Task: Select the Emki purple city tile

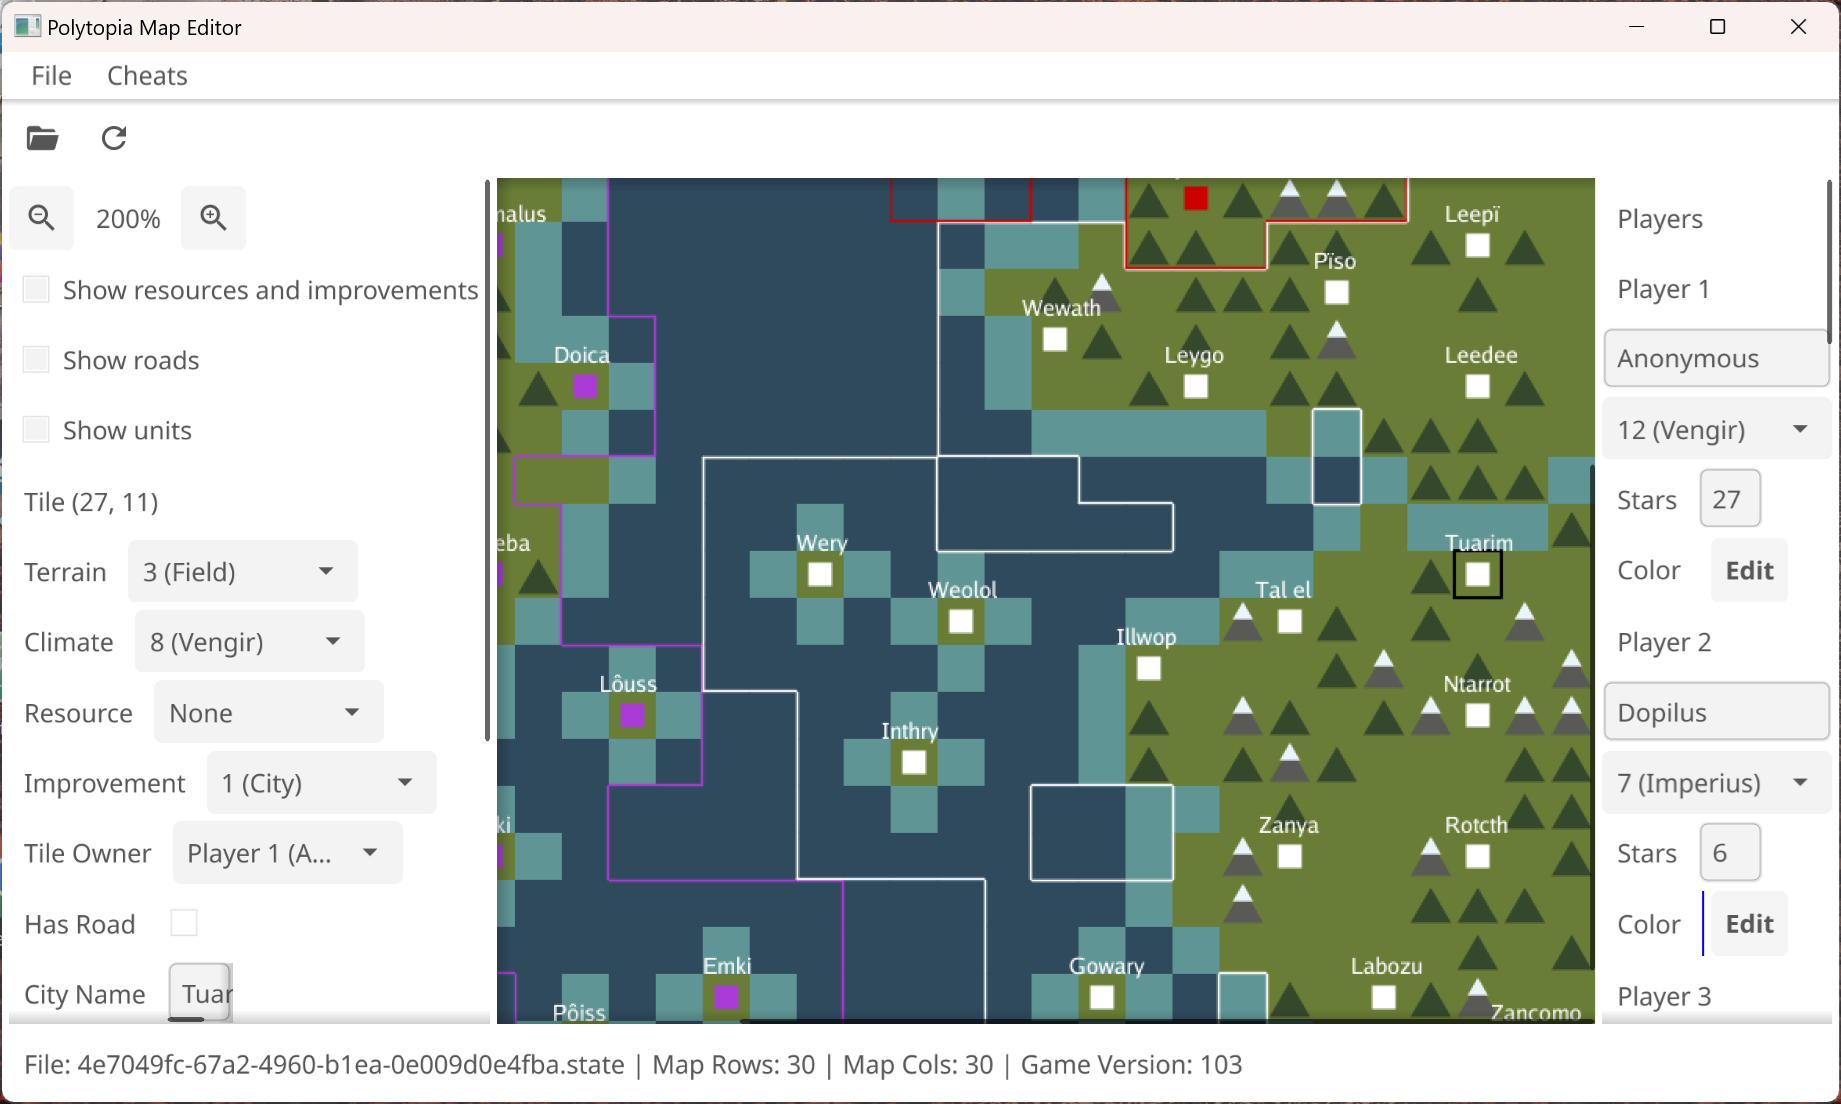Action: pyautogui.click(x=726, y=998)
